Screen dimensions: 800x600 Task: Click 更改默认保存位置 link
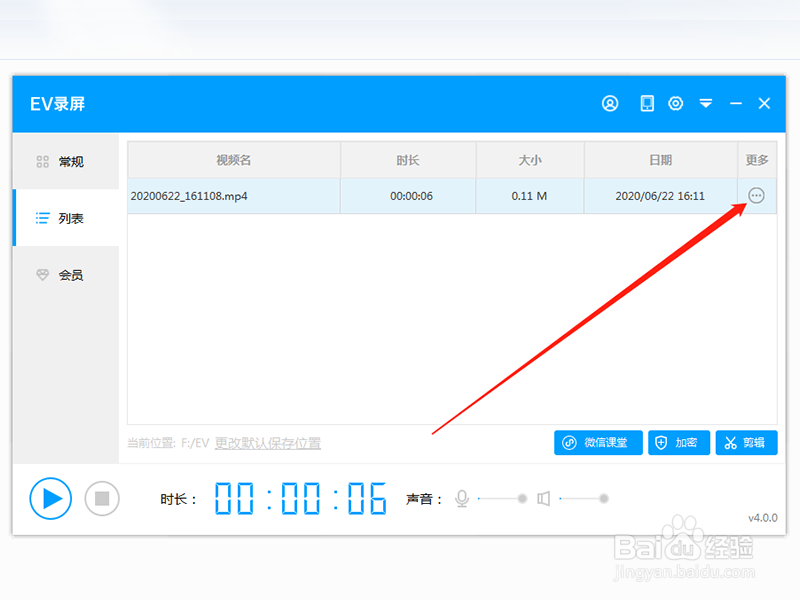click(x=268, y=443)
